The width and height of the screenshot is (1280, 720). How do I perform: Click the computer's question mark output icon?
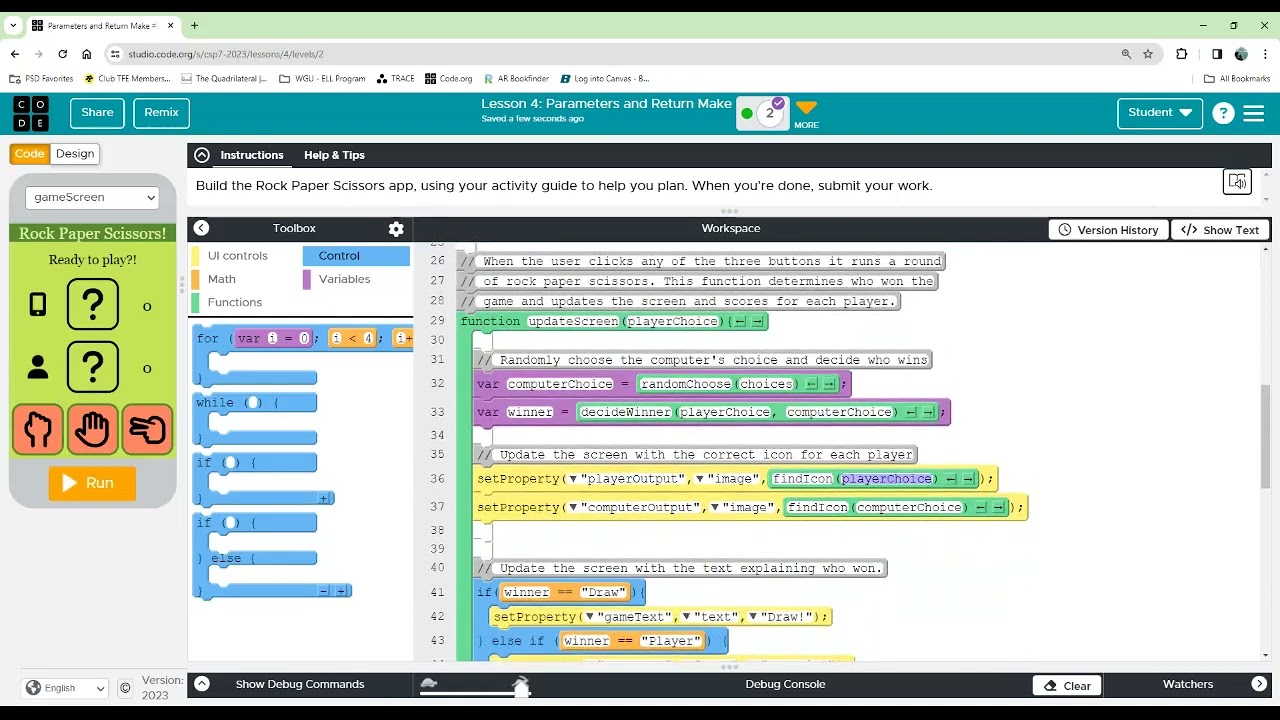[x=93, y=305]
